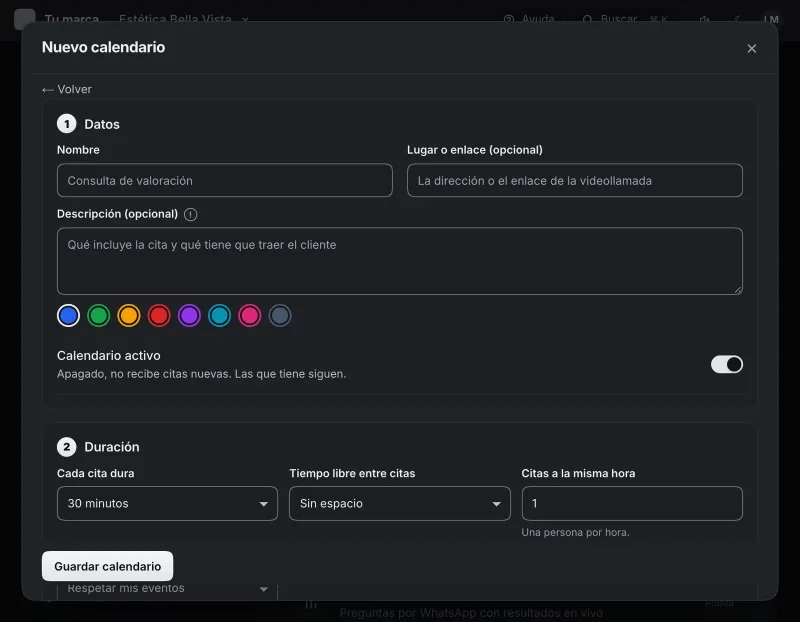Choose the green color swatch
Image resolution: width=800 pixels, height=622 pixels.
point(98,315)
